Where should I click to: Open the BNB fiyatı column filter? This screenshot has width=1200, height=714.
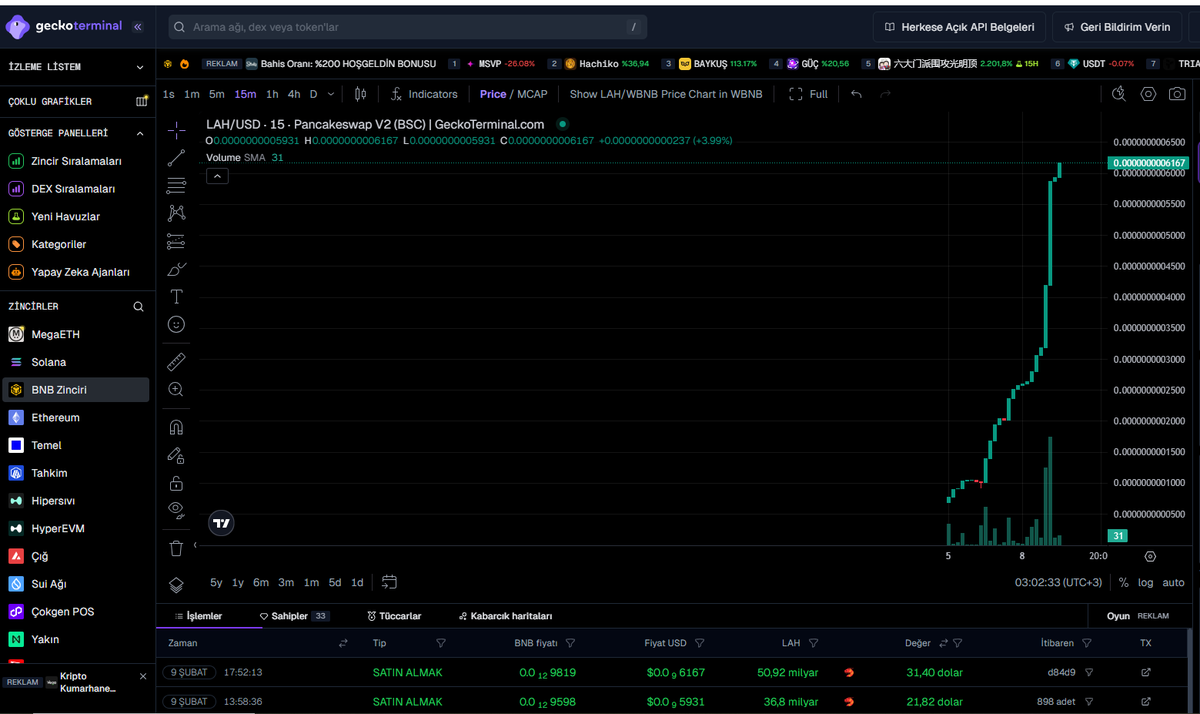tap(570, 643)
